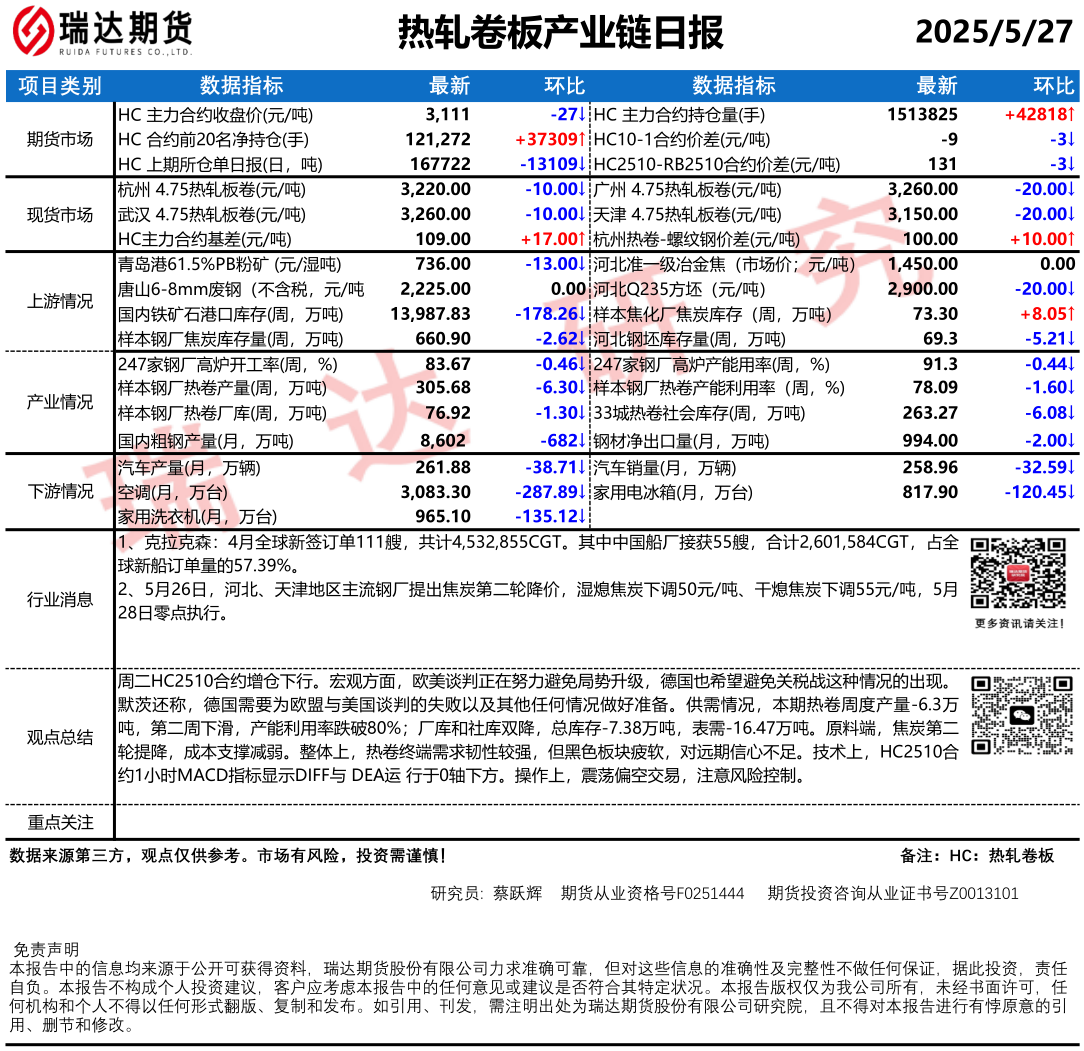
Task: Click the report date 2025/5/27
Action: [x=993, y=33]
